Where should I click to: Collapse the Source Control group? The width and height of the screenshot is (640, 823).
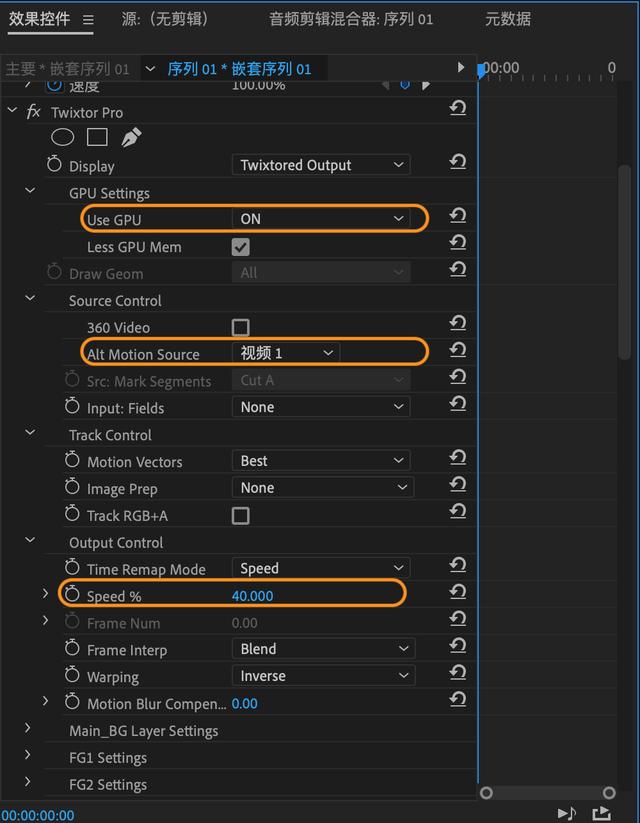click(x=30, y=298)
